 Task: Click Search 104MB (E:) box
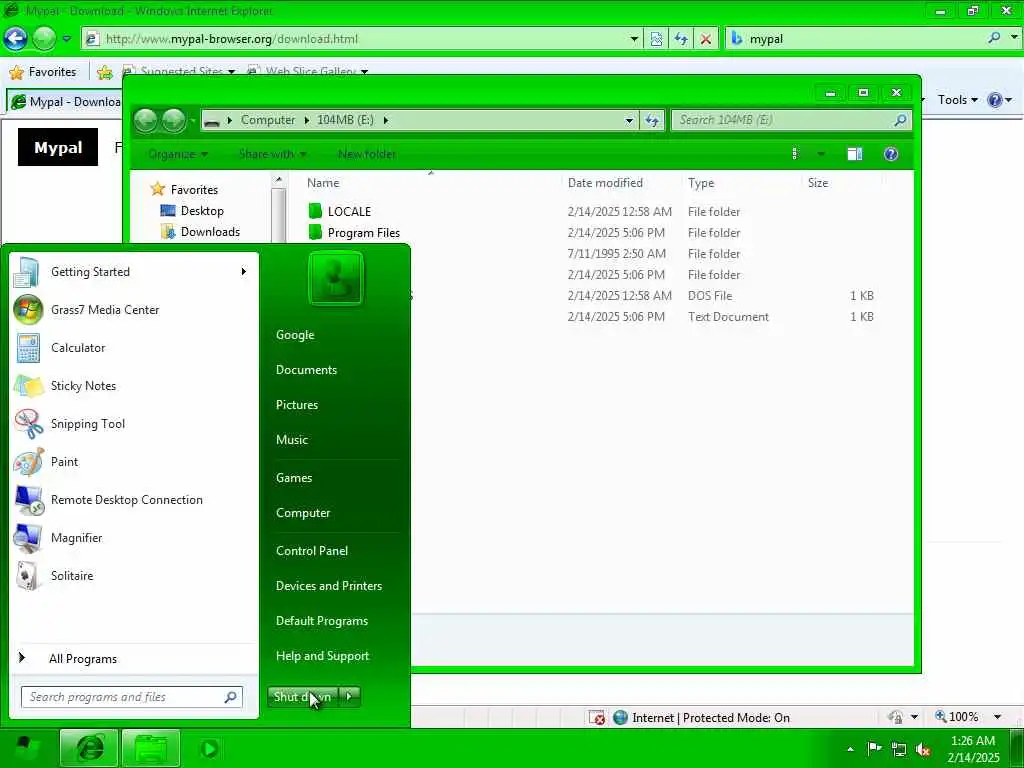click(791, 120)
